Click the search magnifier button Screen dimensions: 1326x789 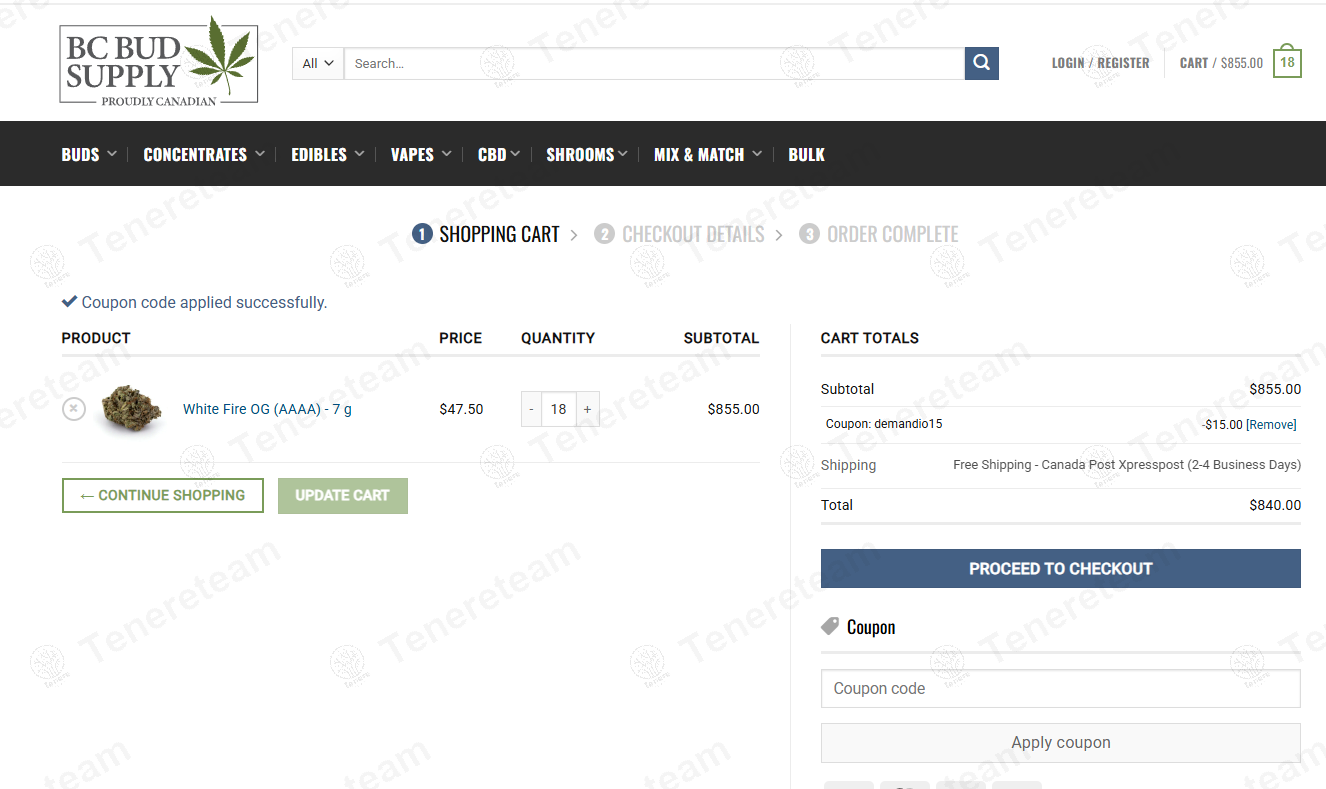tap(982, 63)
